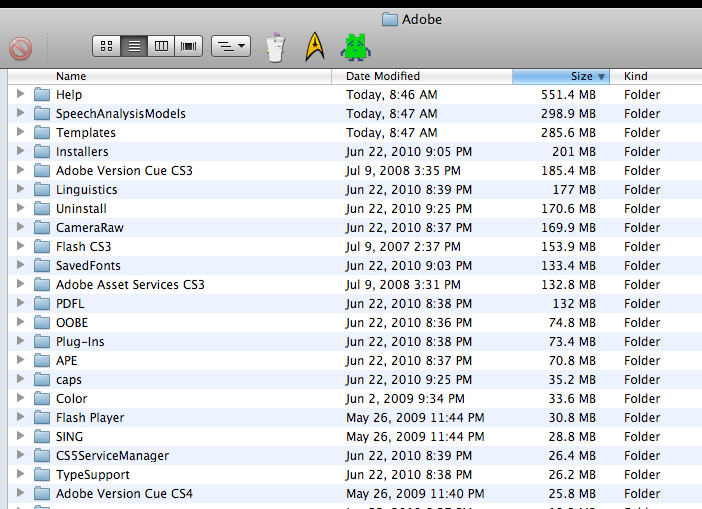Click date Jul 9, 2007 2:37 PM

403,247
